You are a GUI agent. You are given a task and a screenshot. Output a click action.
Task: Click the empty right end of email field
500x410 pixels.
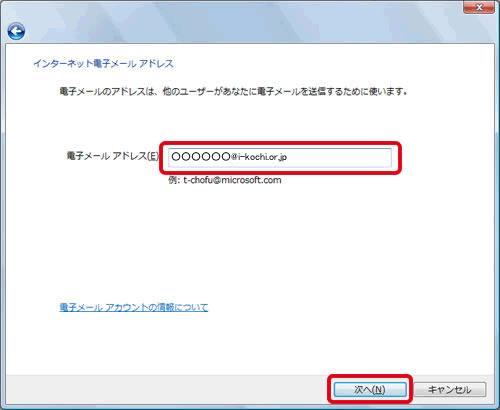click(340, 157)
